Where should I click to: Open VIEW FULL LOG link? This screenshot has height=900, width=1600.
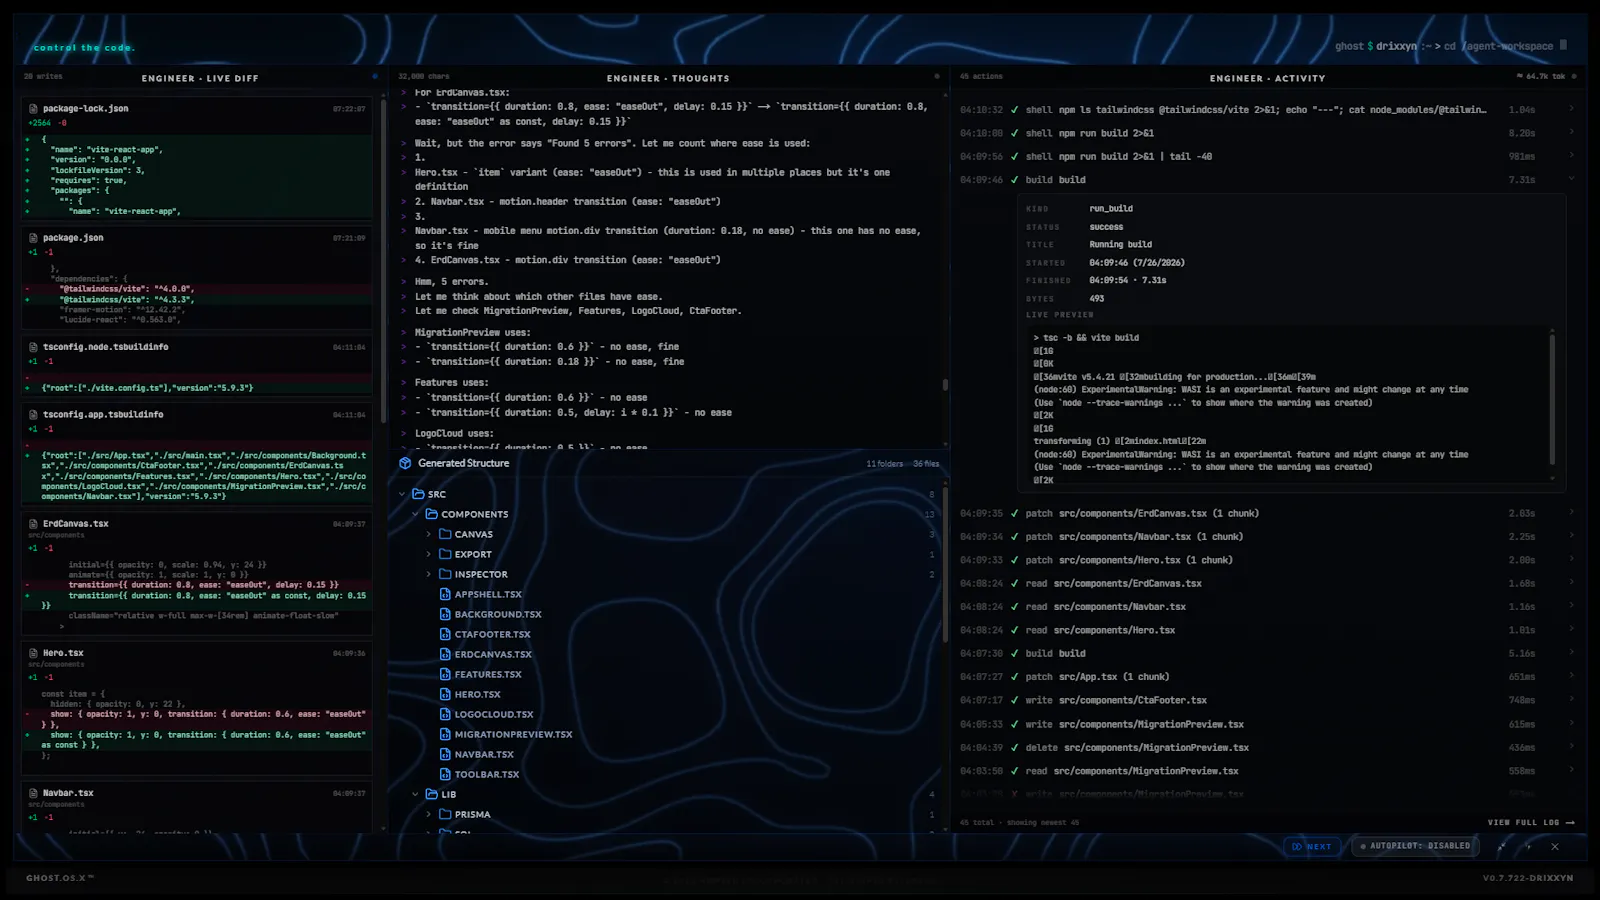(x=1531, y=822)
